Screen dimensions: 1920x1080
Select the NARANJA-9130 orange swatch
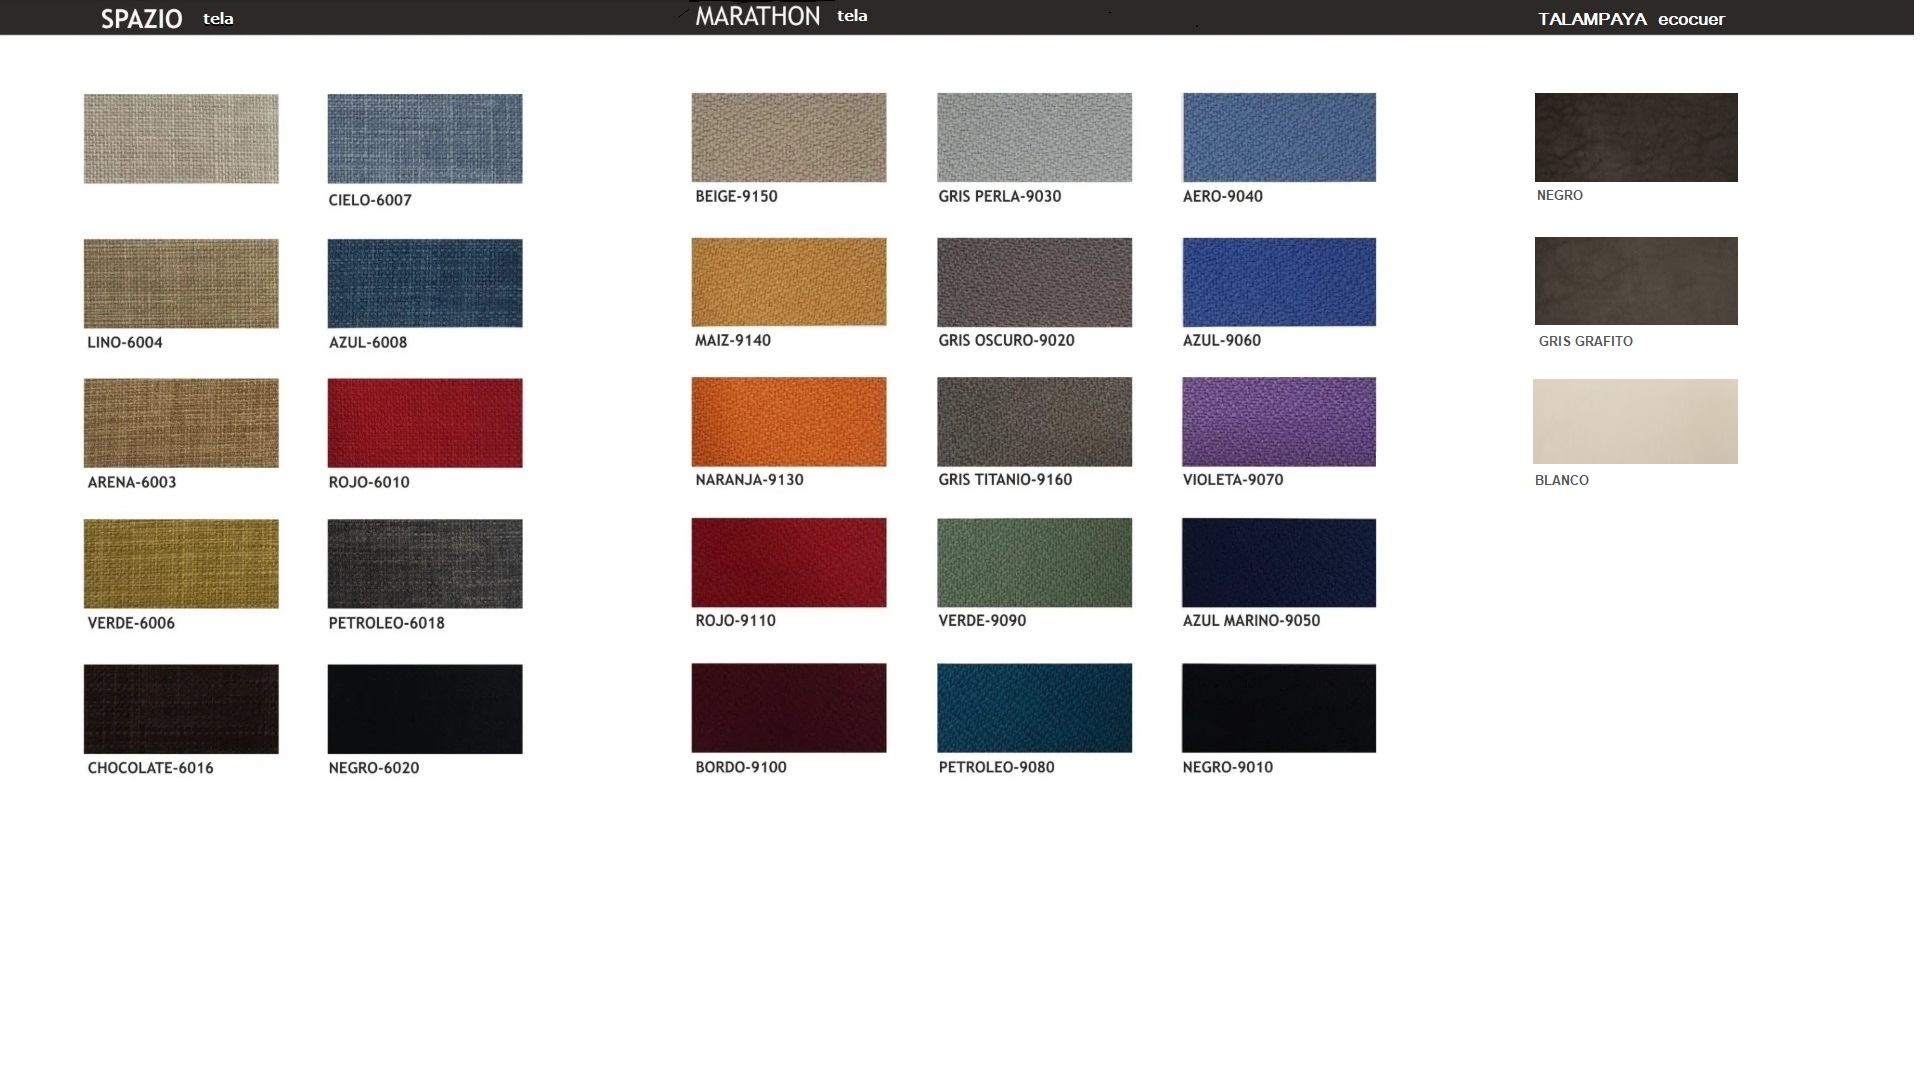pos(788,421)
